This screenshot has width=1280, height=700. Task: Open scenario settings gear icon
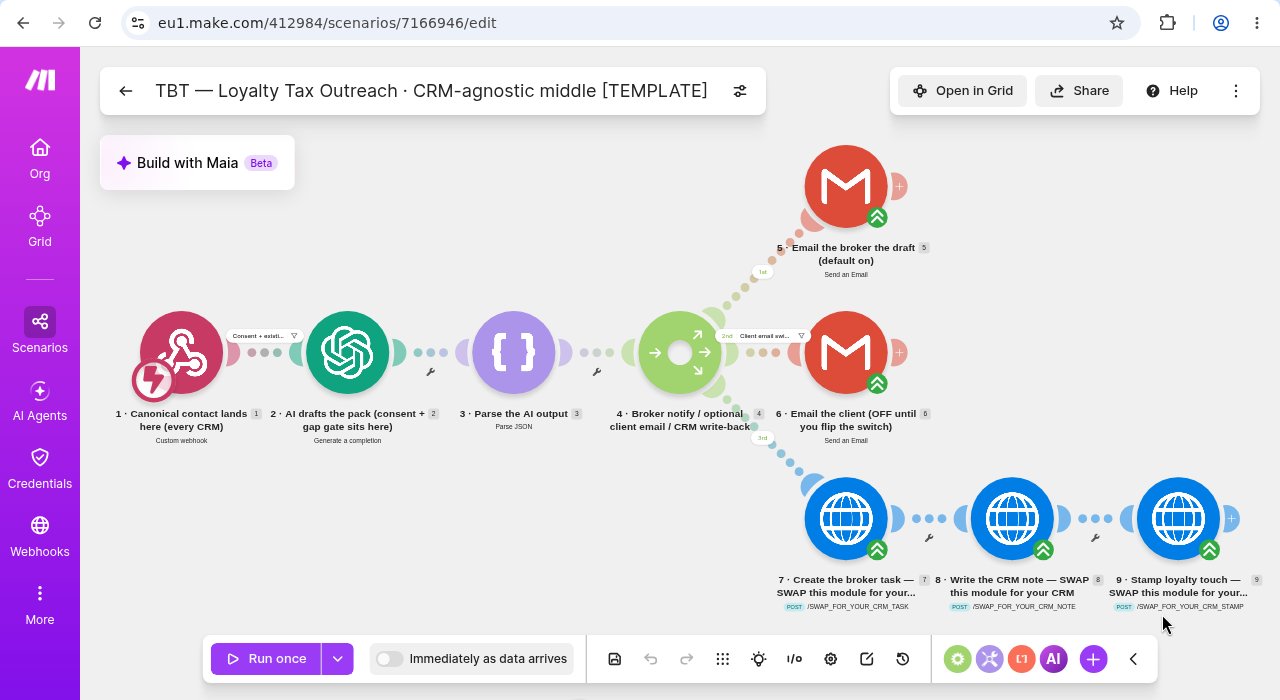coord(831,659)
